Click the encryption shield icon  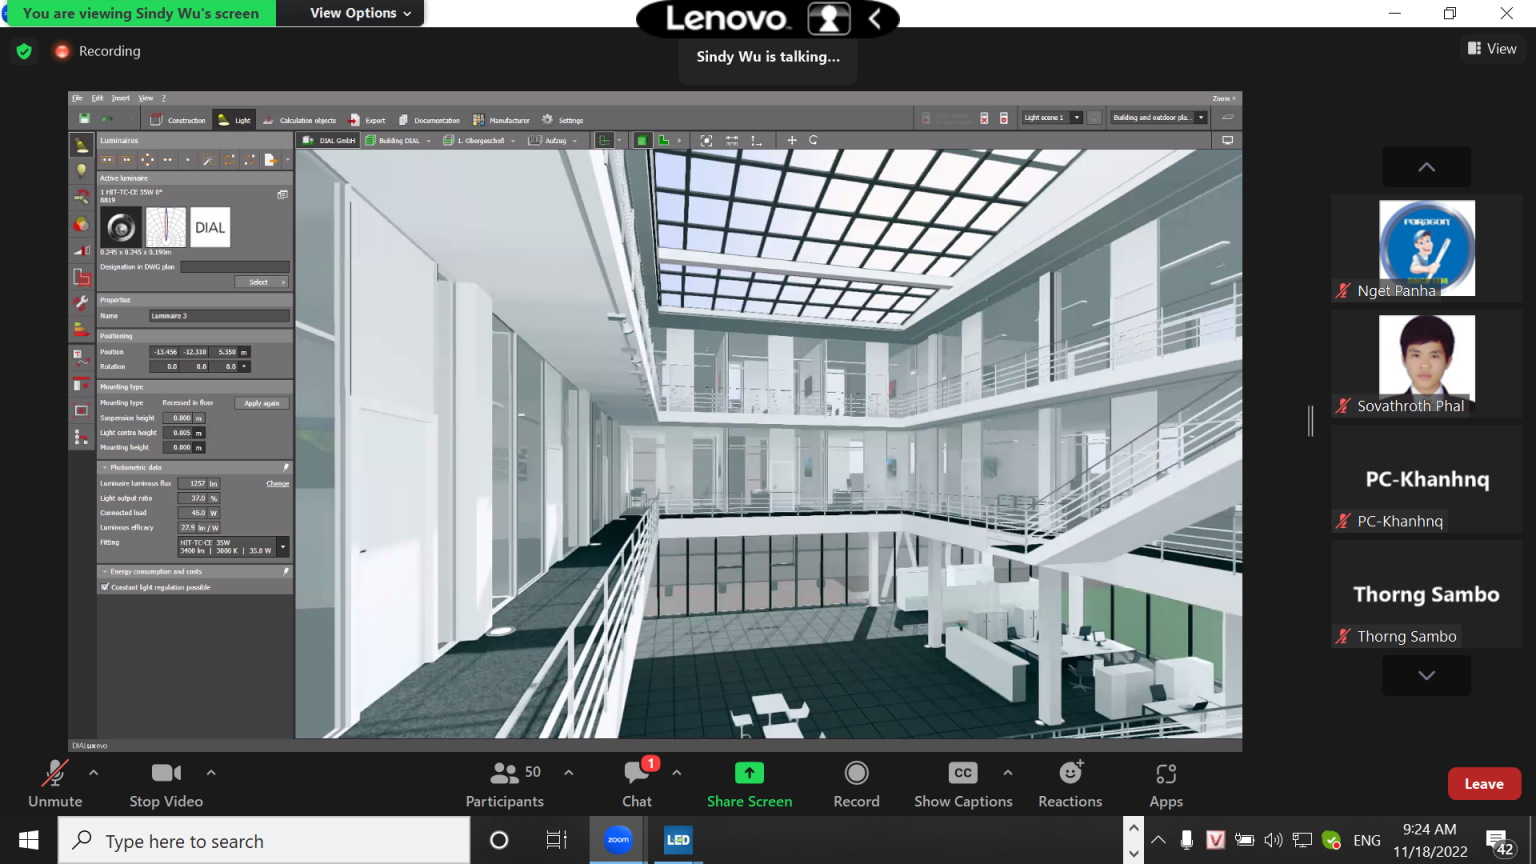(x=24, y=51)
